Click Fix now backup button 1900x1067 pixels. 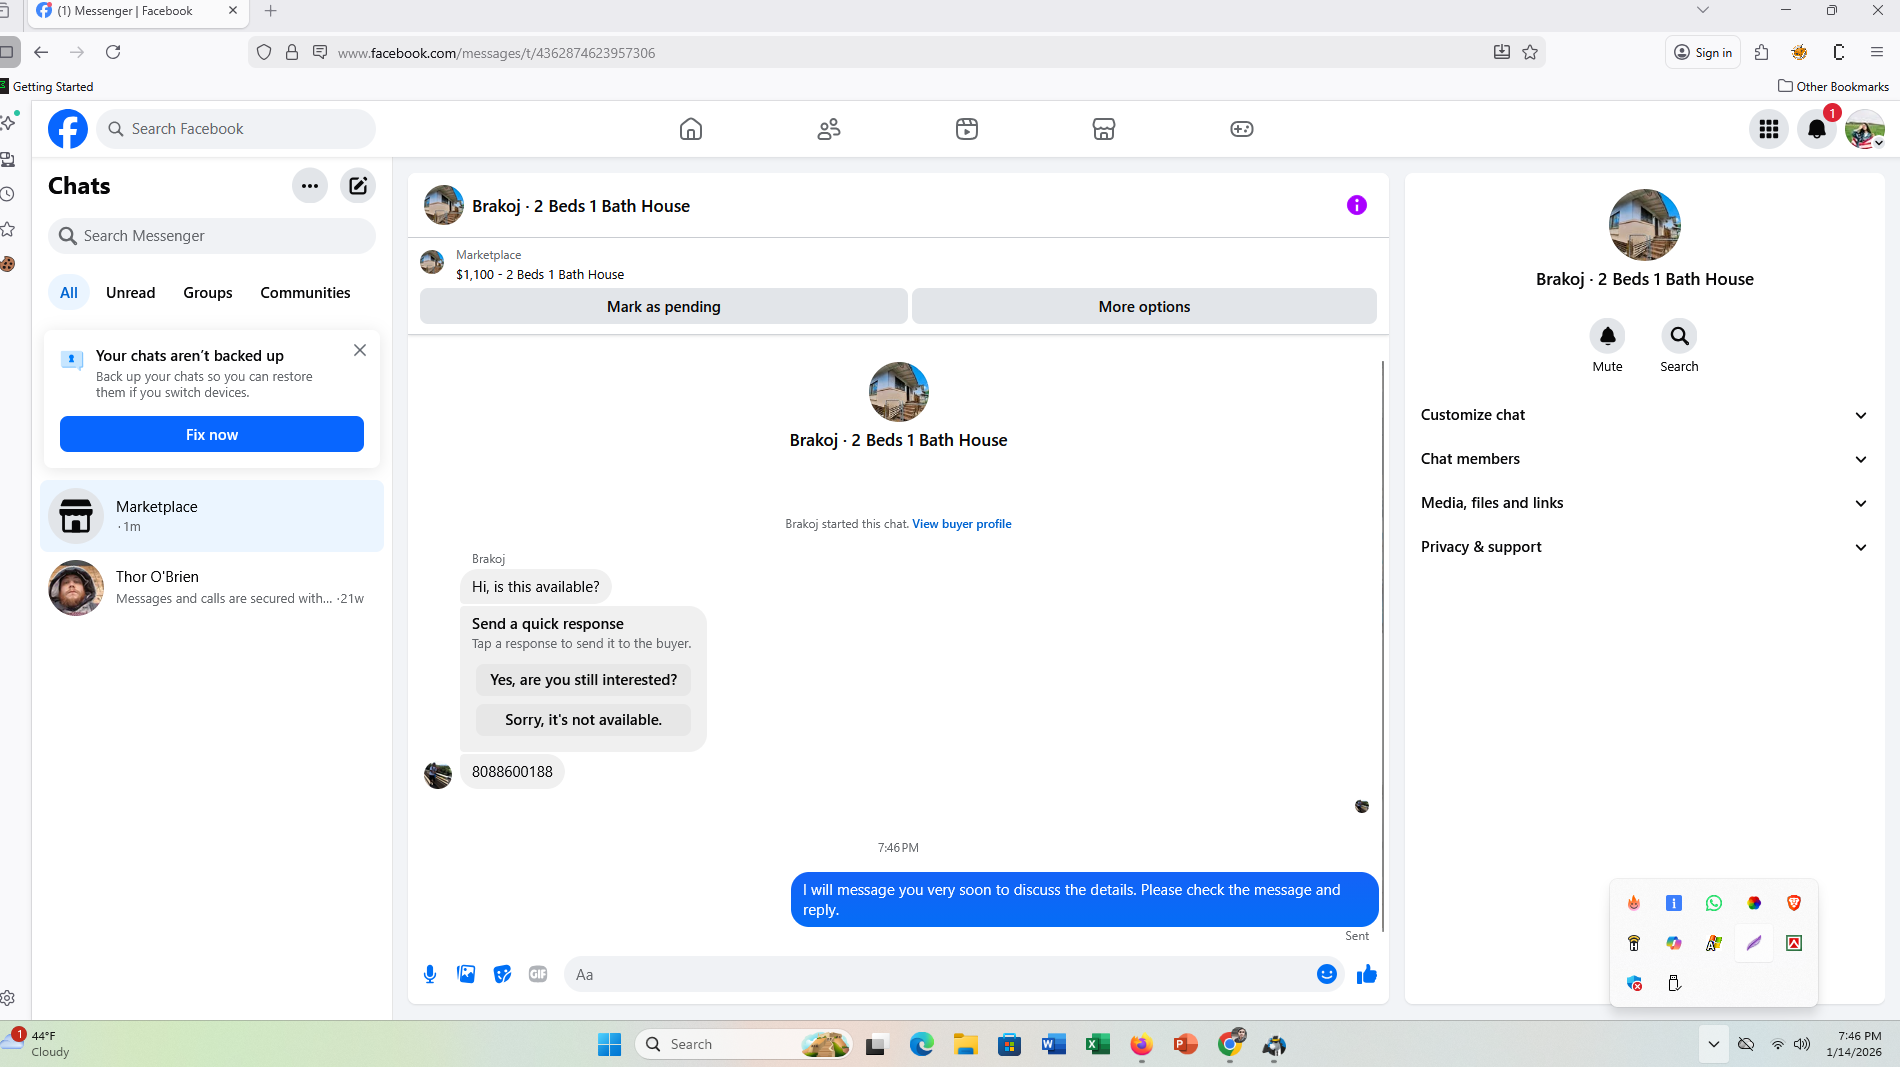(212, 434)
